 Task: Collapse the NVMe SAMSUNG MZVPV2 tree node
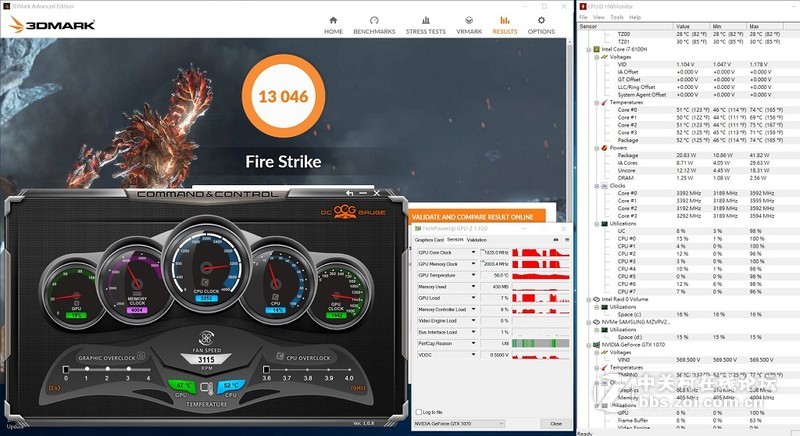588,322
